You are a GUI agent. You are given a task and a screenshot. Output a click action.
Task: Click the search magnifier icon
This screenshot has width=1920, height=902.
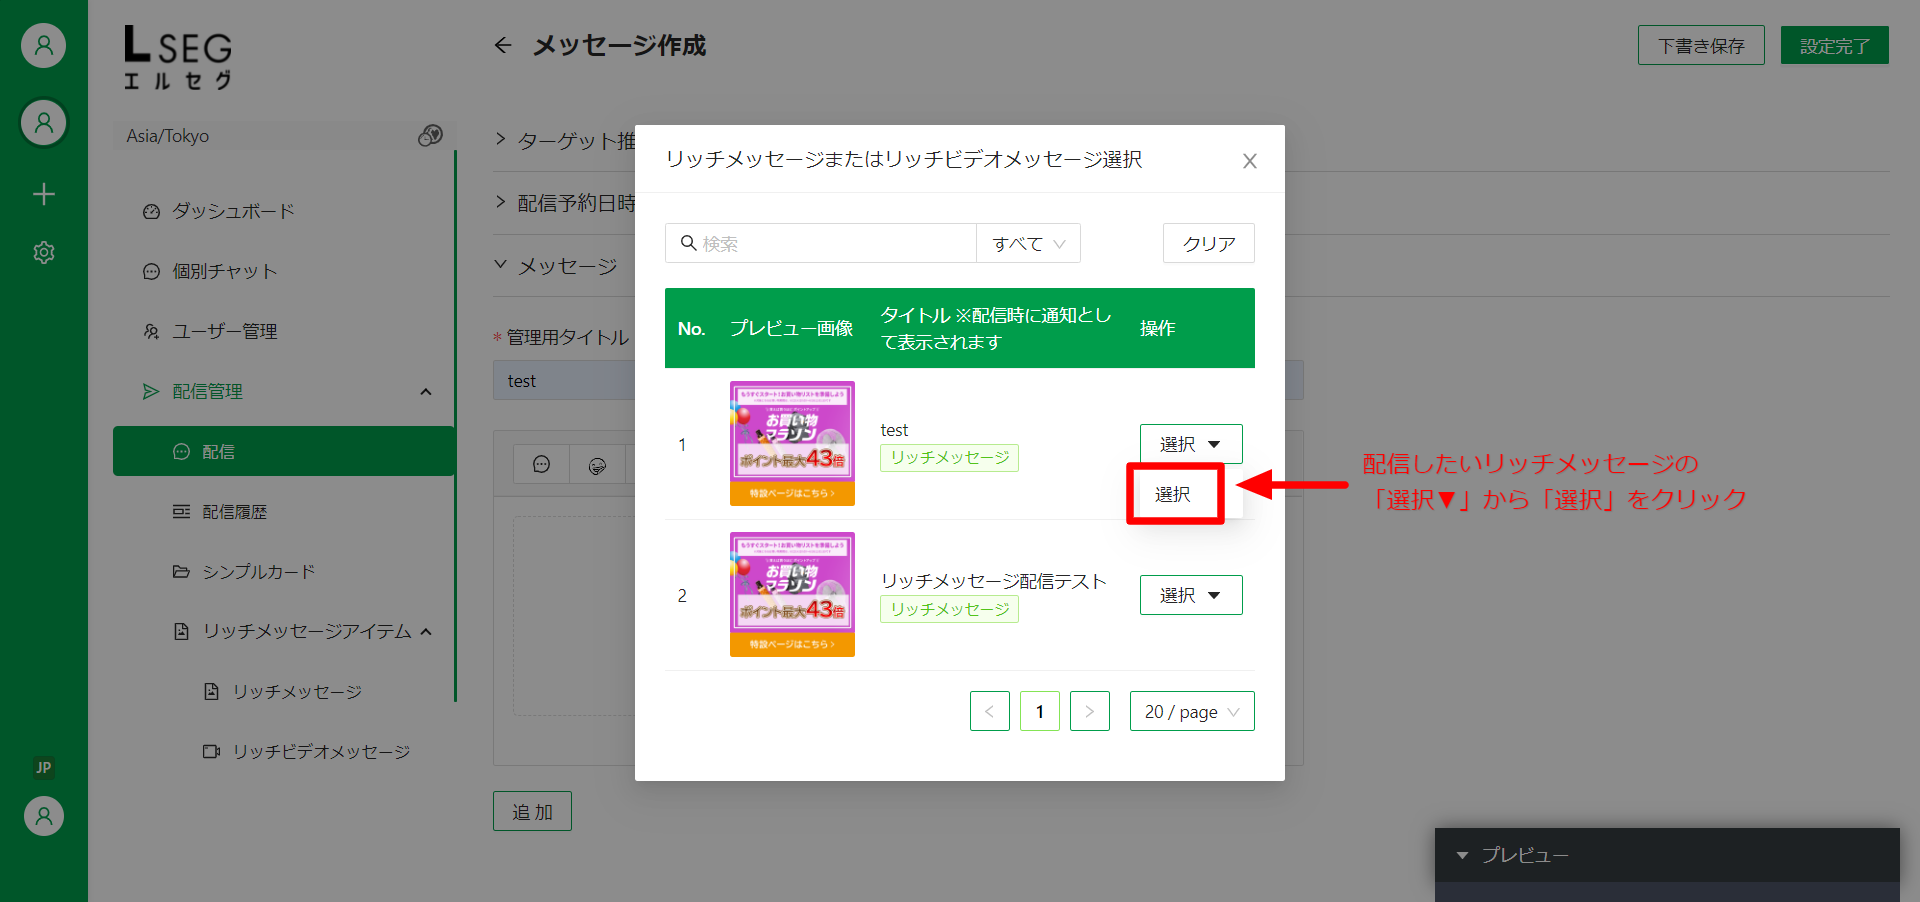coord(689,243)
